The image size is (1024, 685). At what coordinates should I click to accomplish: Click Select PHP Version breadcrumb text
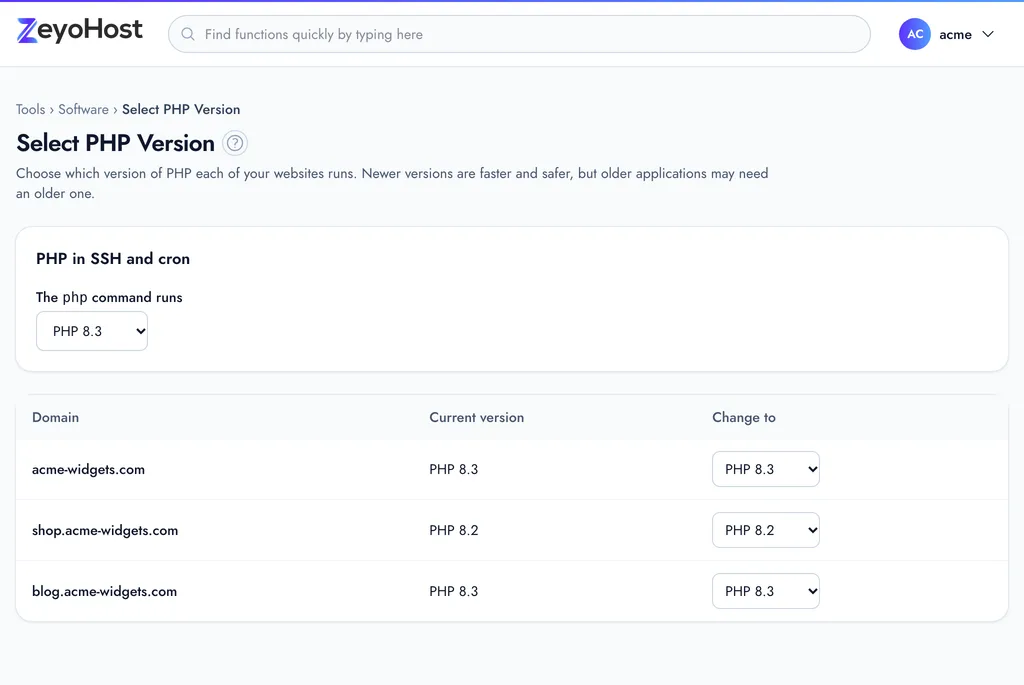181,109
